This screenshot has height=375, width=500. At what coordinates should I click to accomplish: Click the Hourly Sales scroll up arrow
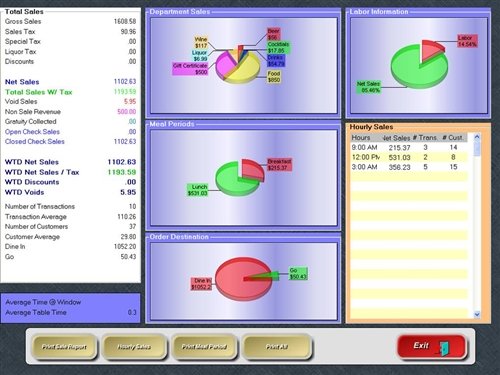[x=477, y=137]
